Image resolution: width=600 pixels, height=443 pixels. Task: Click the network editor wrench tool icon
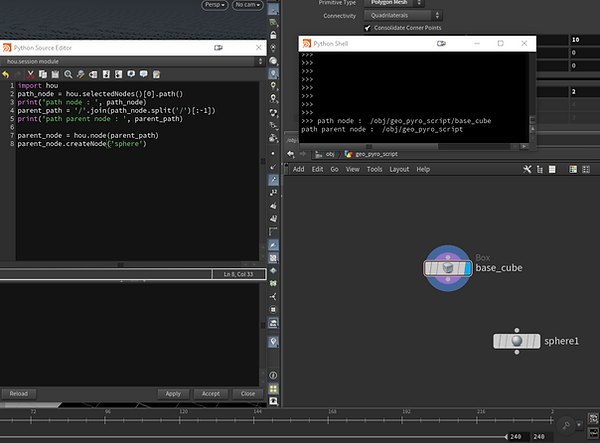(x=527, y=169)
